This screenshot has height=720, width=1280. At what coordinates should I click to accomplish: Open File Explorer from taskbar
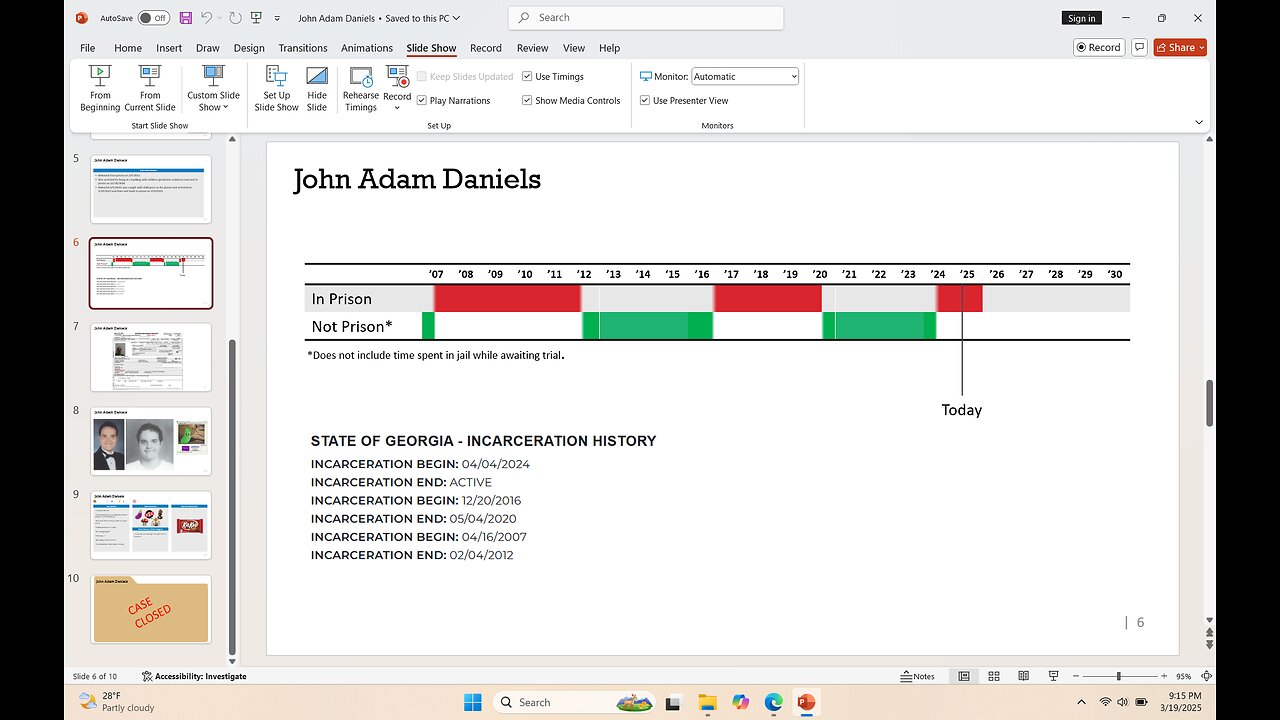pos(707,702)
